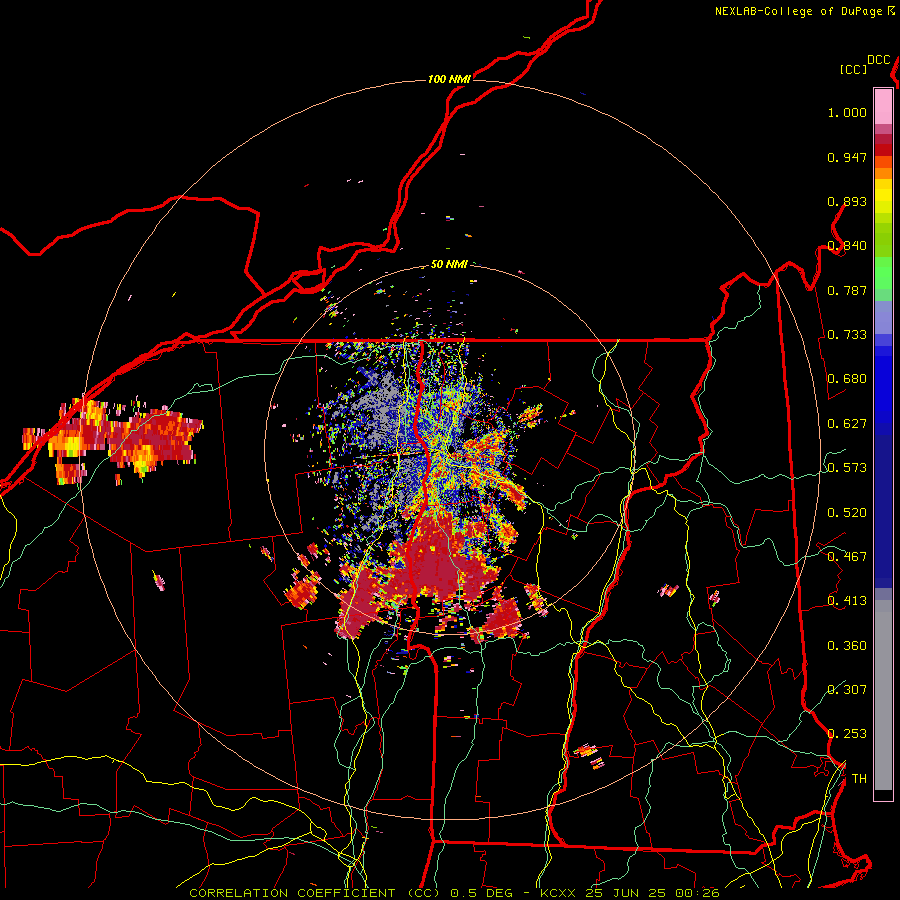This screenshot has height=900, width=900.
Task: Click the 0.733 scale value
Action: (847, 335)
